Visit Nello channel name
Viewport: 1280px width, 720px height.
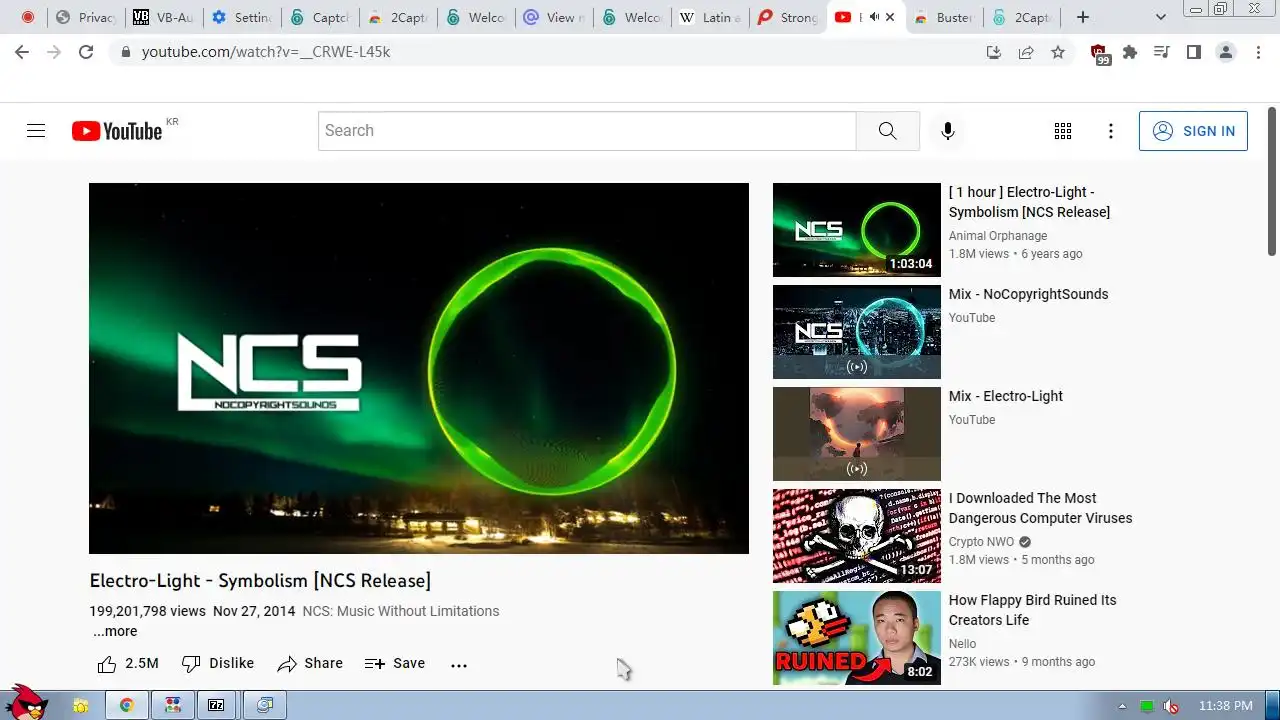click(x=963, y=644)
